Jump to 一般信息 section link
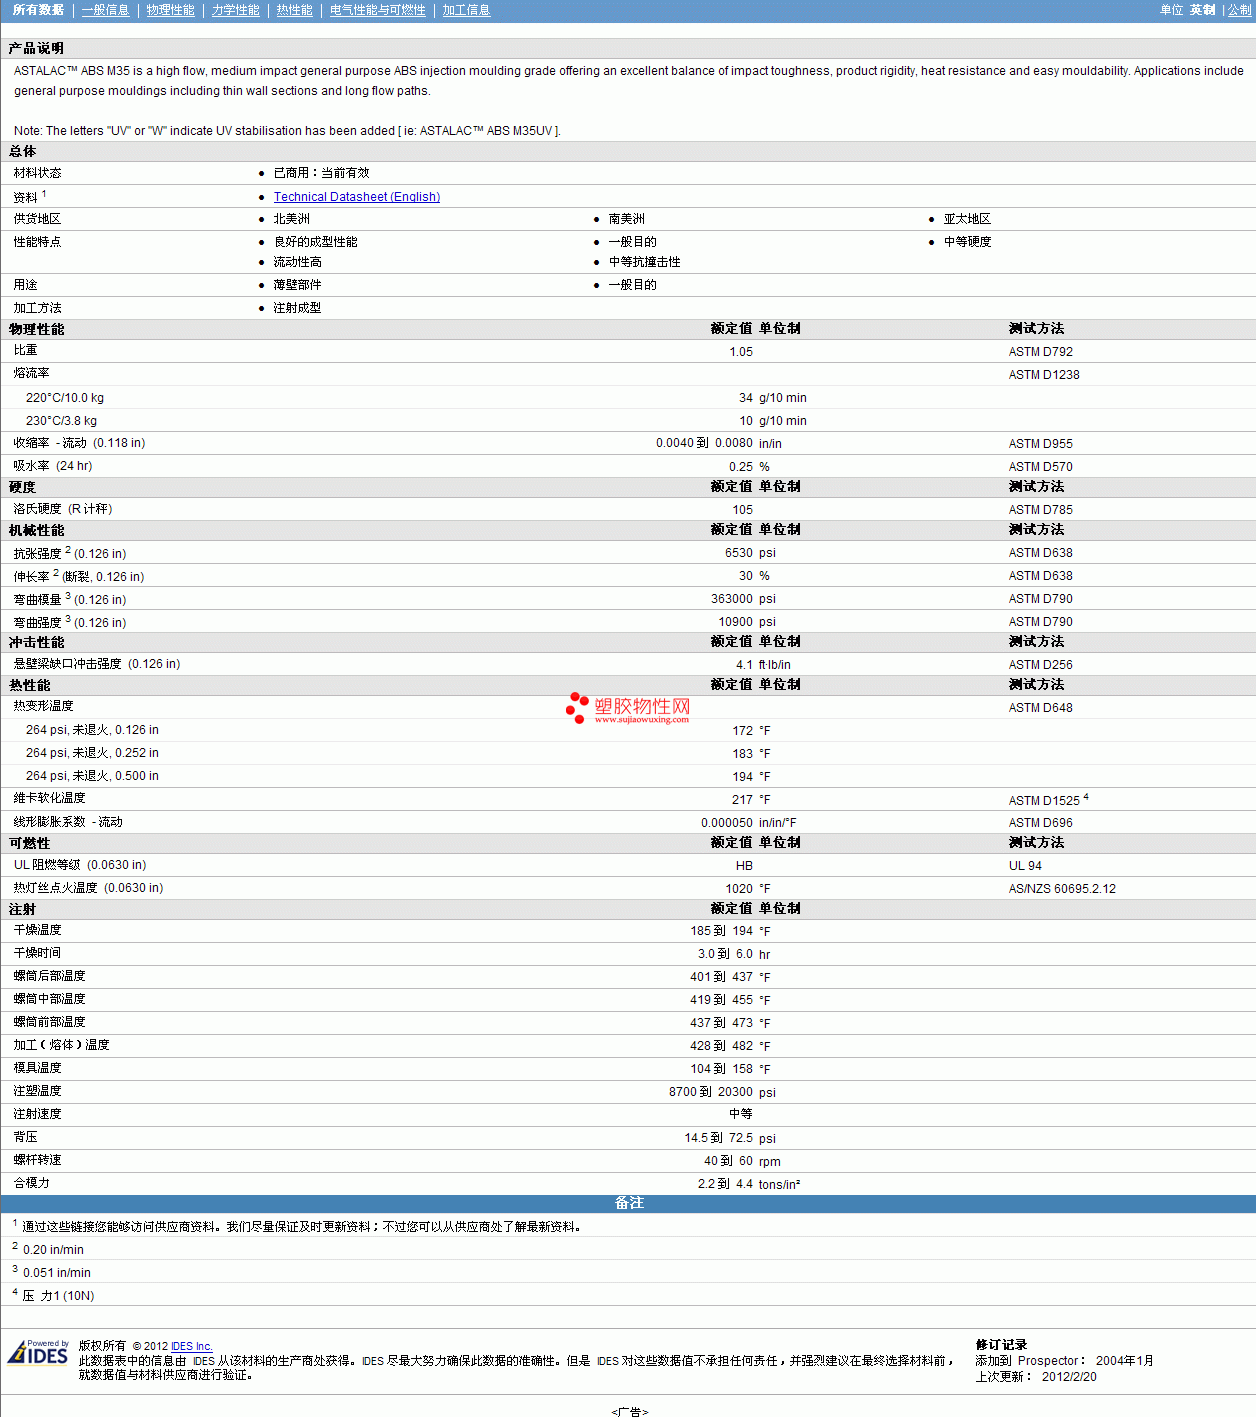Viewport: 1256px width, 1417px height. (105, 10)
